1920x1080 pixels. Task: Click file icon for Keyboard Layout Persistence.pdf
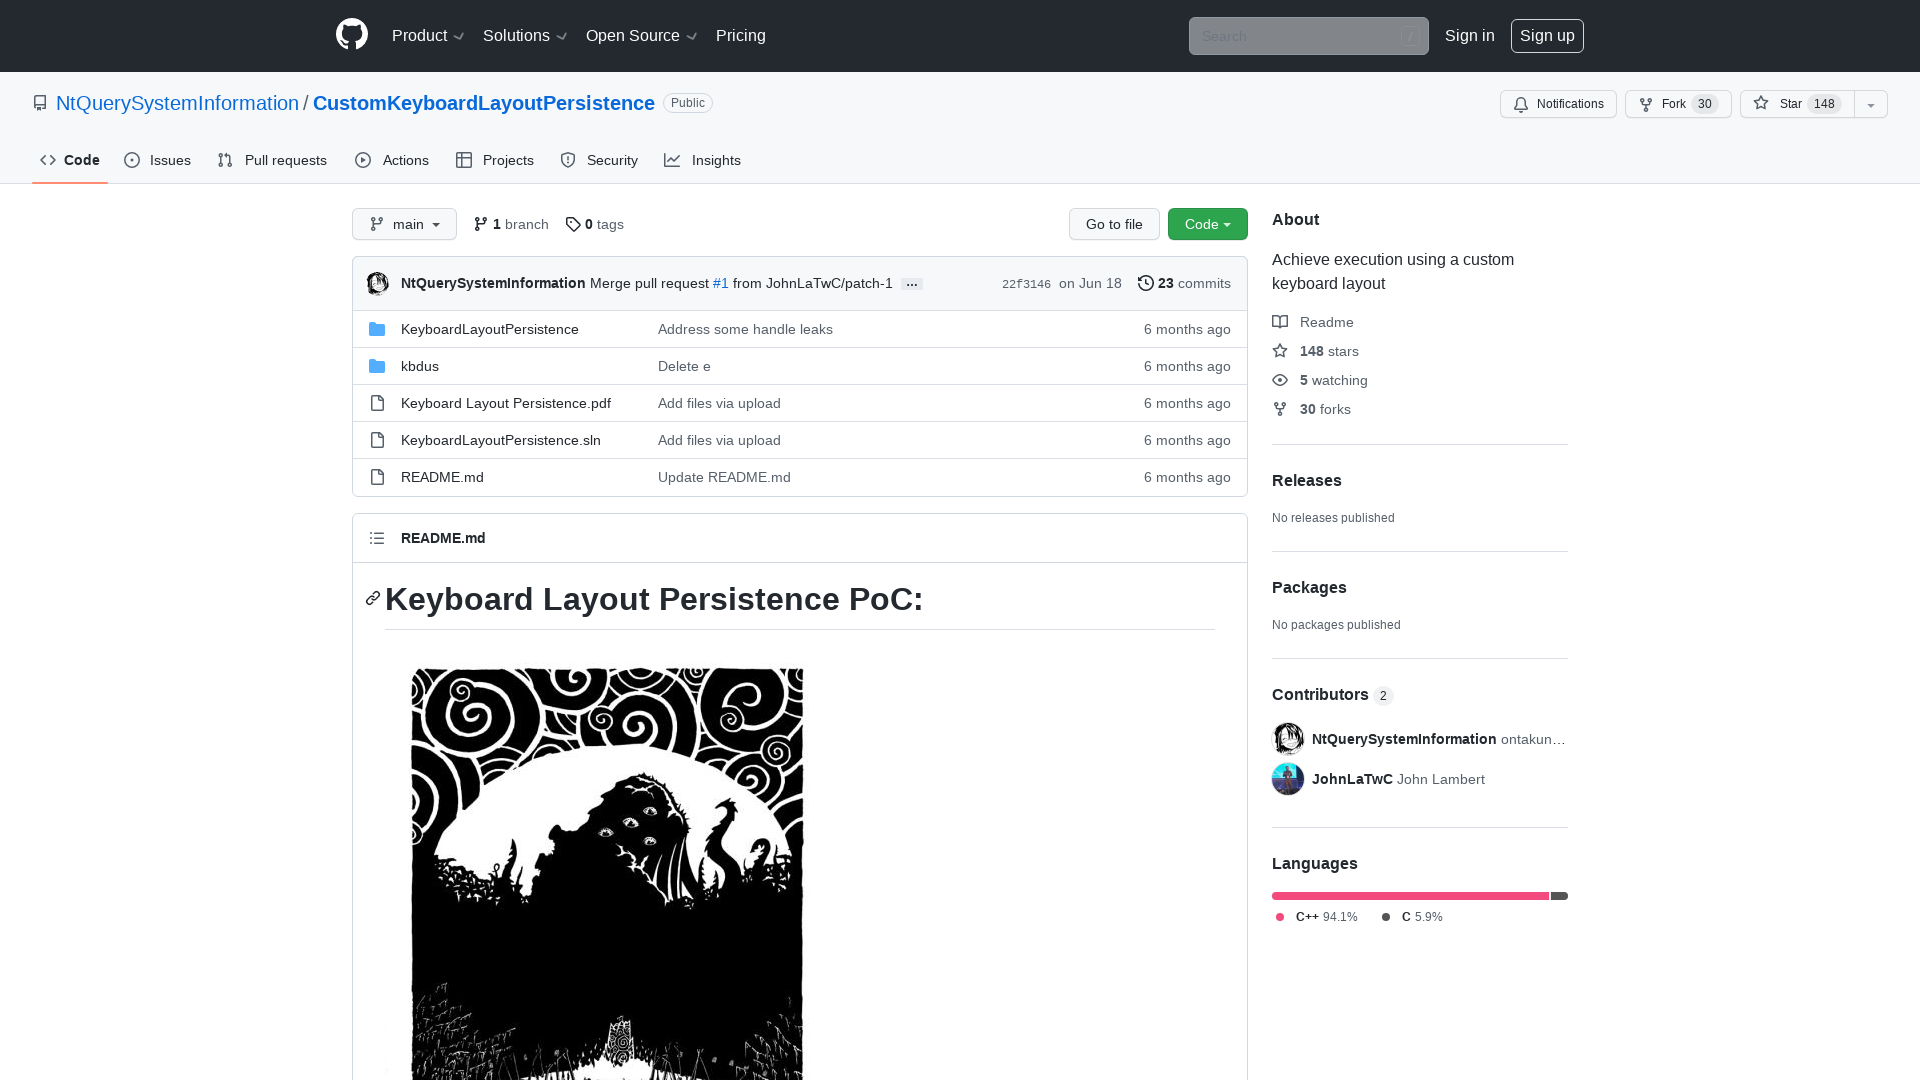coord(377,403)
